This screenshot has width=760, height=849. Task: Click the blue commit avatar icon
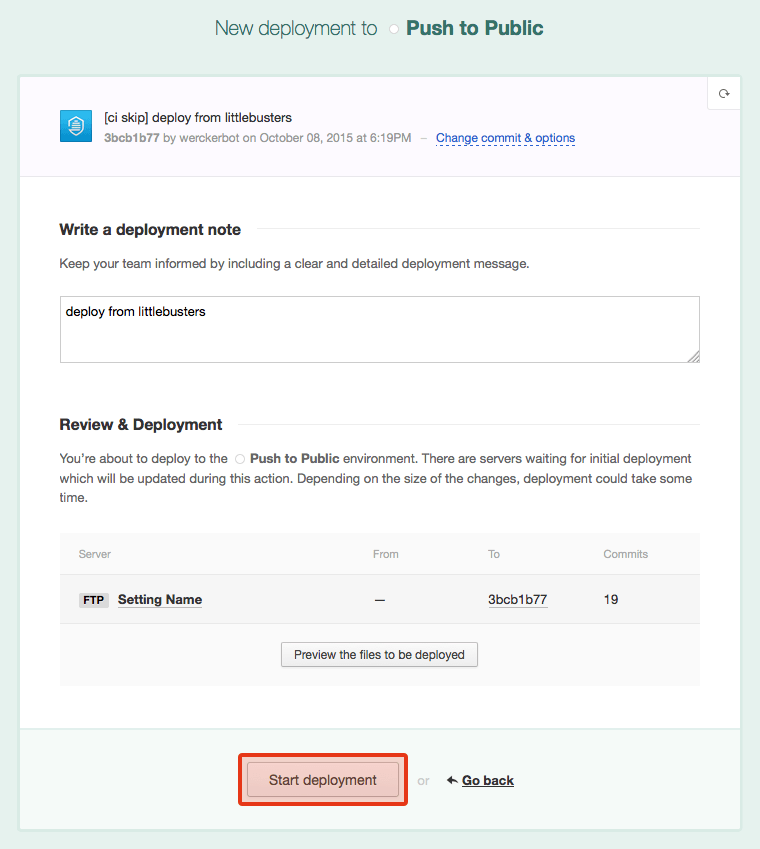click(76, 126)
